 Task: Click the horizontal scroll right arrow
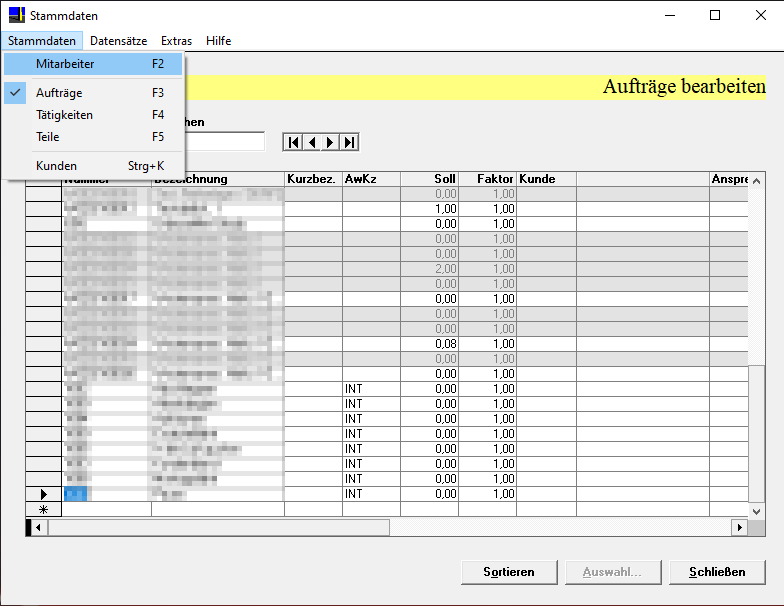(740, 527)
